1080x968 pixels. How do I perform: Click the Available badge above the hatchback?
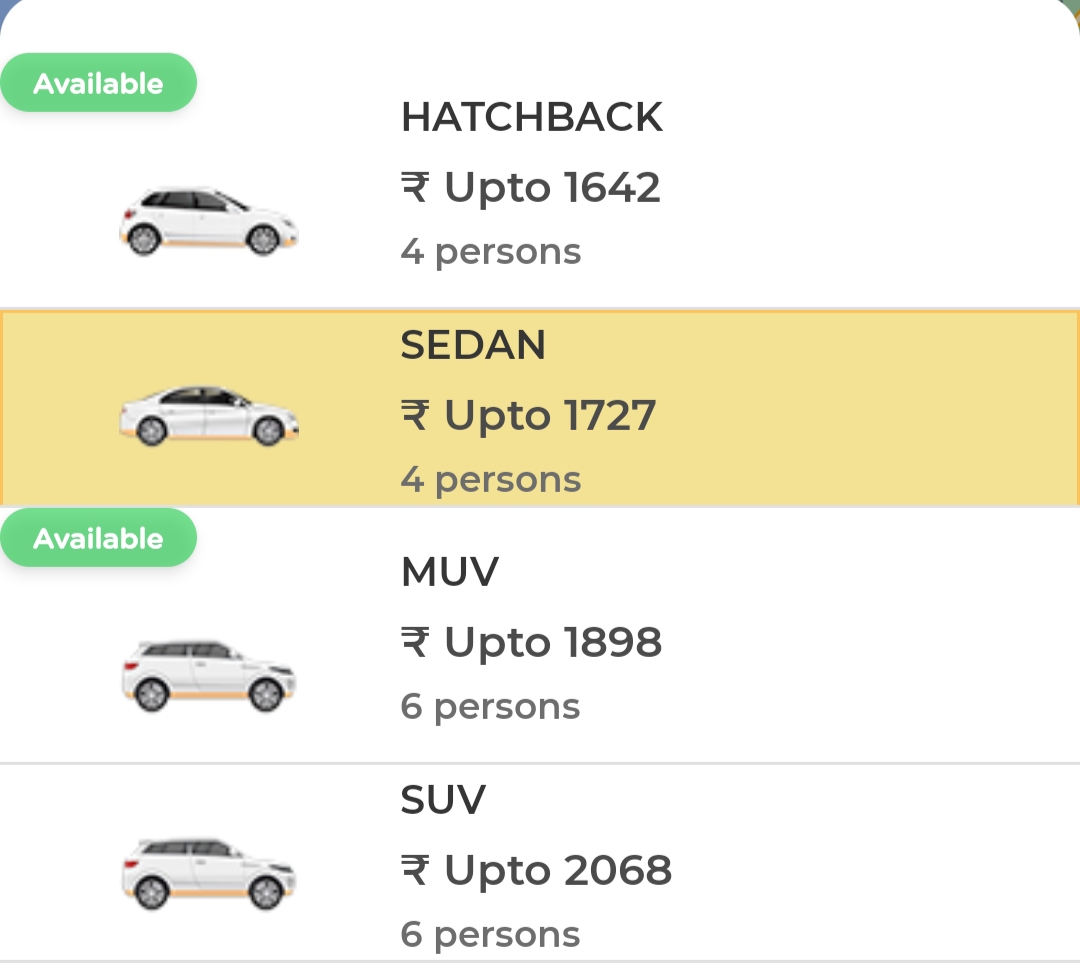(x=98, y=83)
